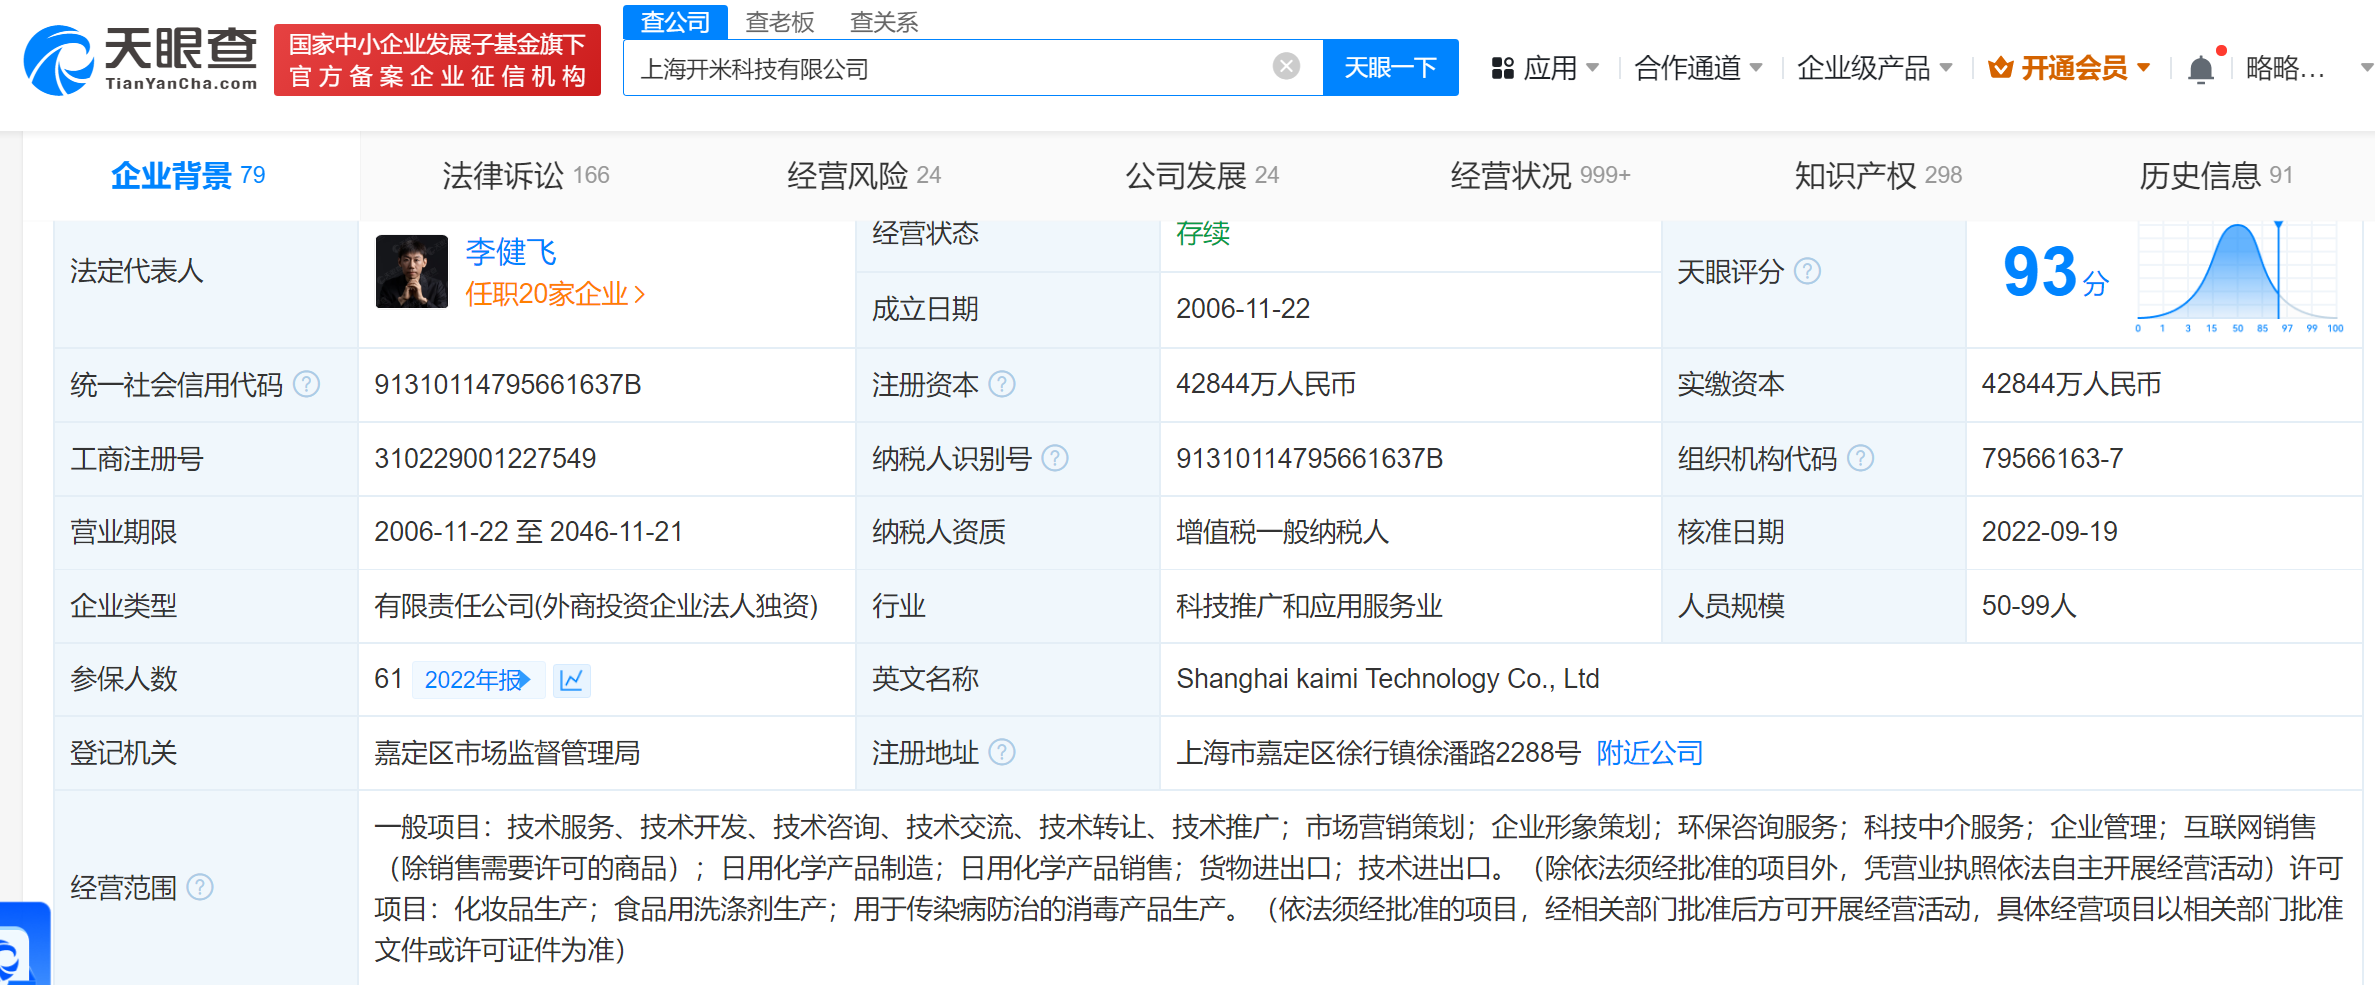The image size is (2375, 985).
Task: Open the 2022年报 link
Action: click(x=478, y=680)
